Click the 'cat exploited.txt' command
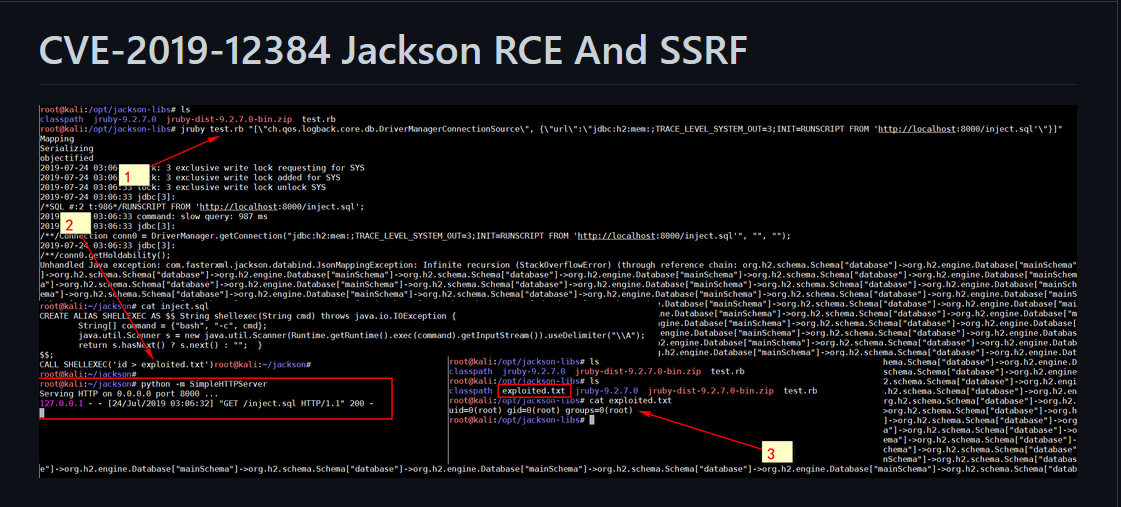This screenshot has height=507, width=1121. click(x=631, y=401)
